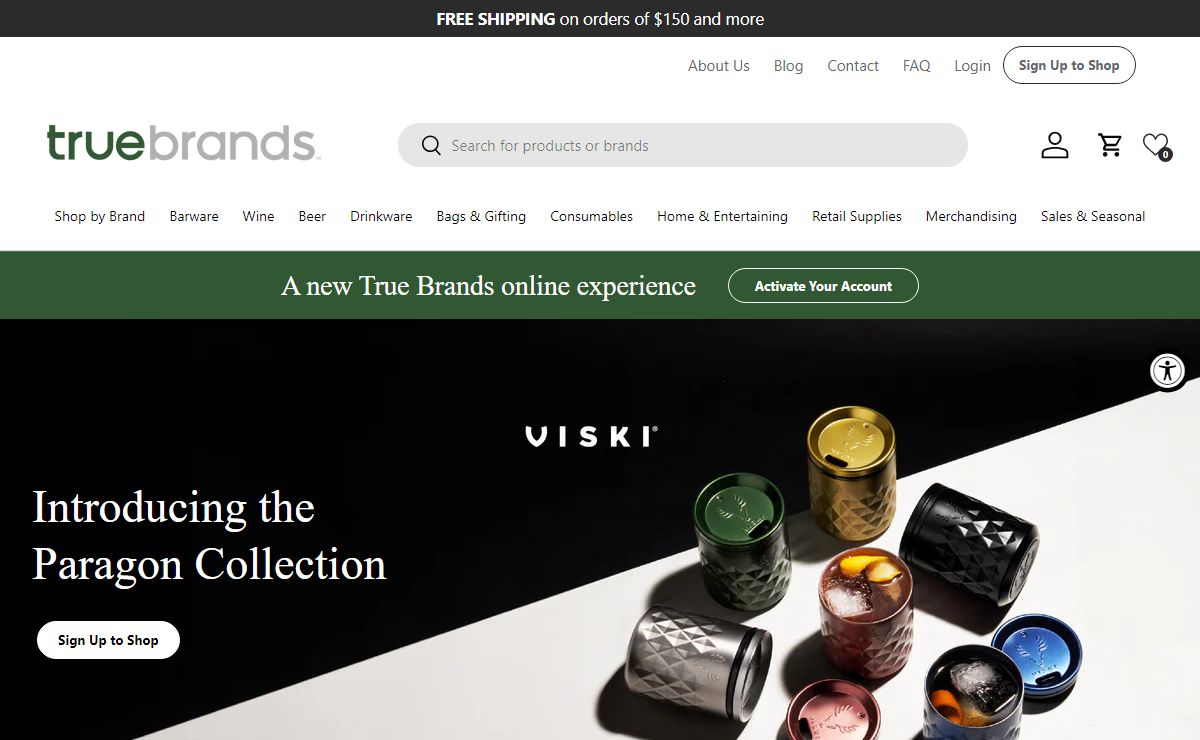
Task: Select Bags & Gifting in navigation
Action: (481, 216)
